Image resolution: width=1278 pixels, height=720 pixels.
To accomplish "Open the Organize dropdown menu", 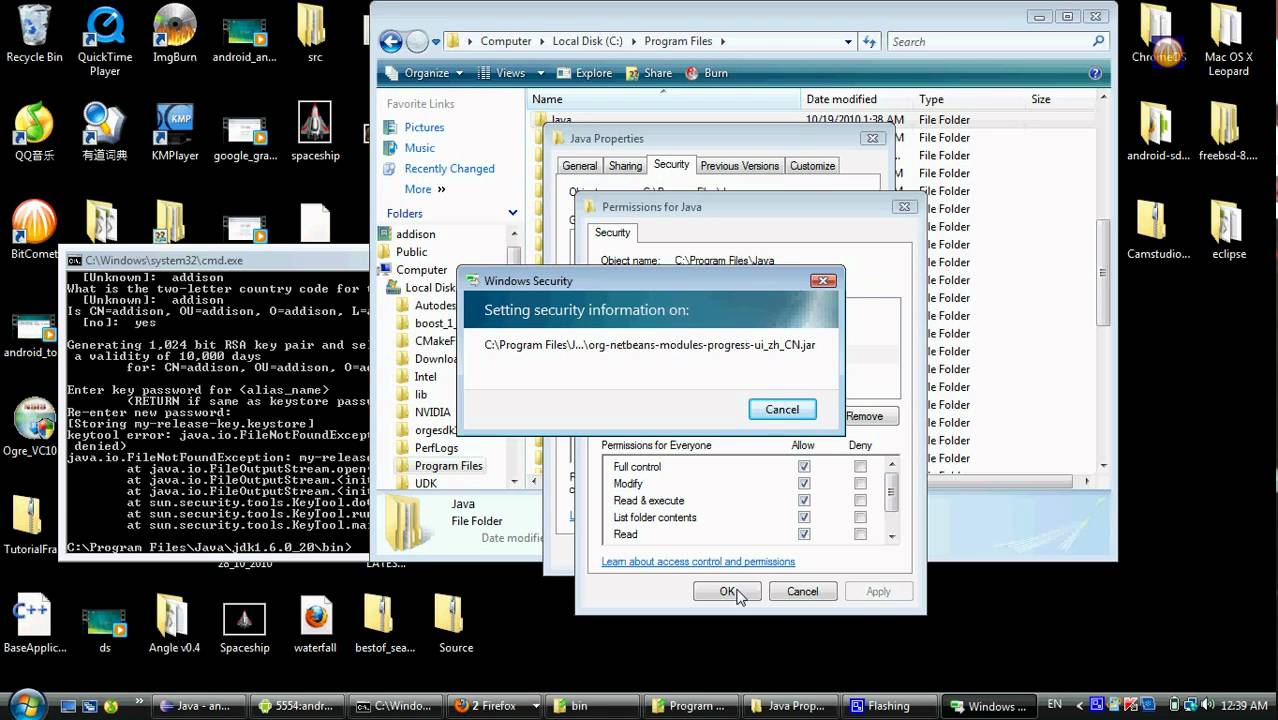I will pyautogui.click(x=425, y=73).
